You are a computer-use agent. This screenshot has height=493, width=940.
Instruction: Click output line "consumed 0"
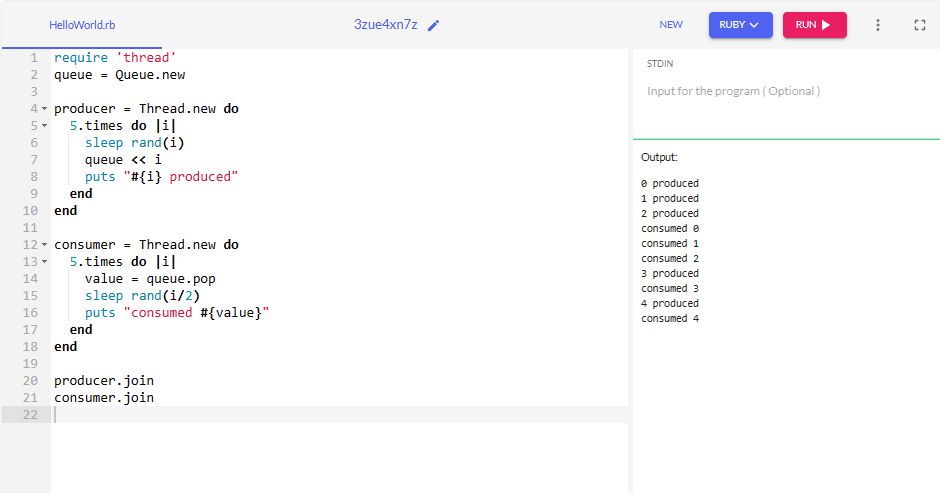click(670, 228)
